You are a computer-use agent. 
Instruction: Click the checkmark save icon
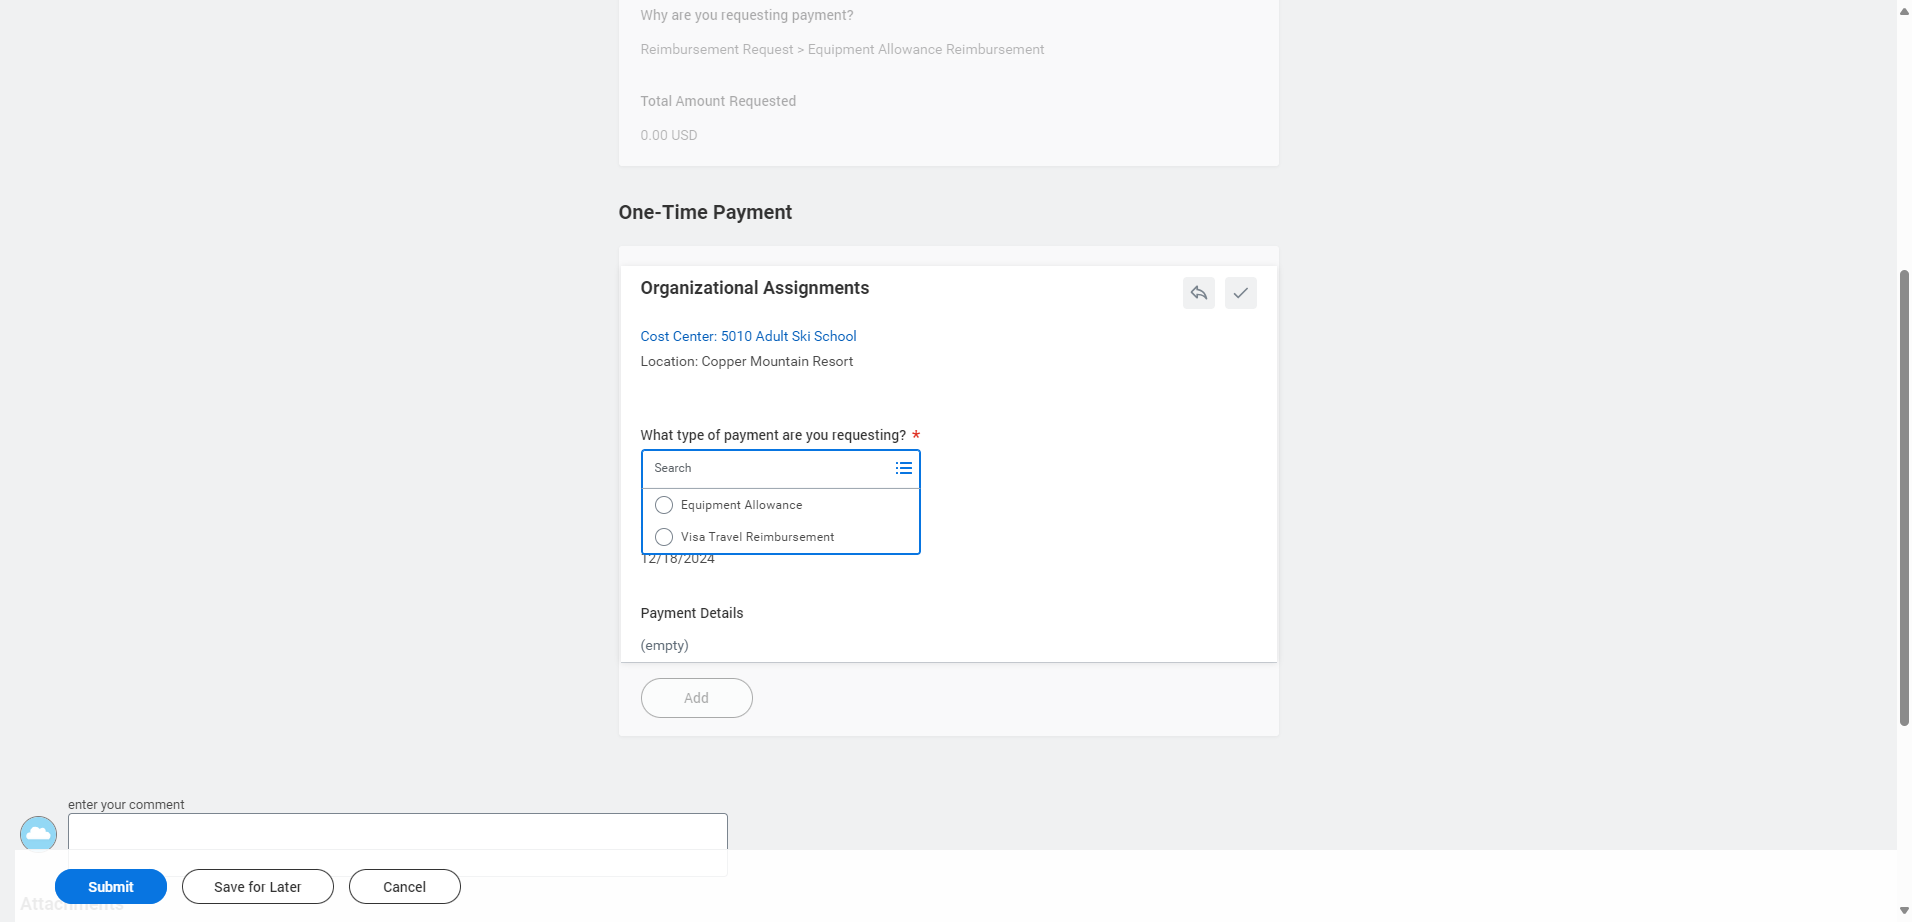click(x=1240, y=293)
